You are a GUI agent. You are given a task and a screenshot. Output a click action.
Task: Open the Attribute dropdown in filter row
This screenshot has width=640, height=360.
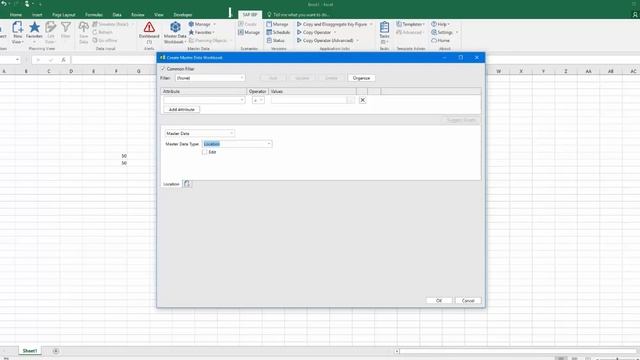click(x=204, y=100)
